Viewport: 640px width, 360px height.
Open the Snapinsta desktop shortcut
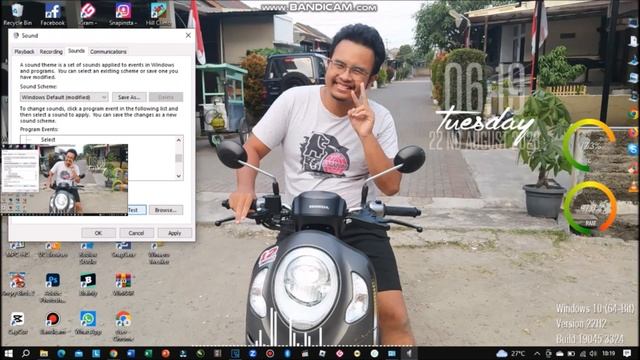[123, 14]
